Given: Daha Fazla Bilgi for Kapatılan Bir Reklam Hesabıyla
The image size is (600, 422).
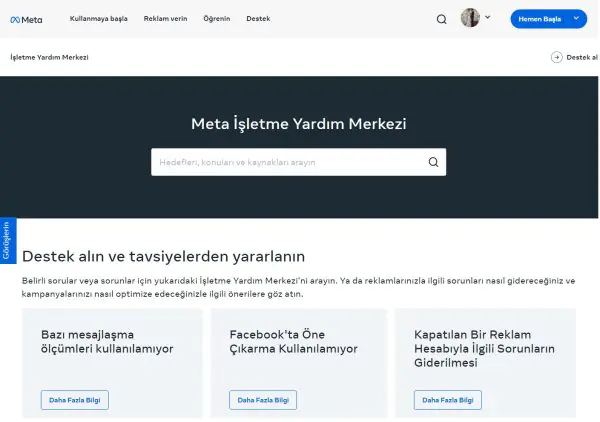Looking at the screenshot, I should tap(448, 400).
